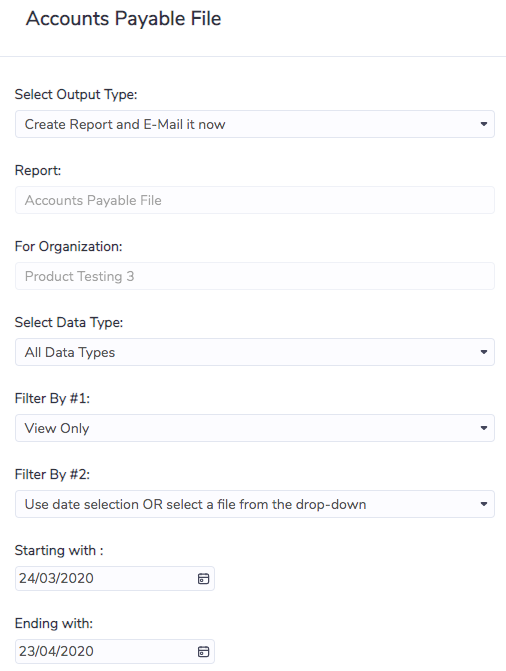Viewport: 506px width, 671px height.
Task: Open 'Use date selection OR select a file' dropdown
Action: (255, 504)
